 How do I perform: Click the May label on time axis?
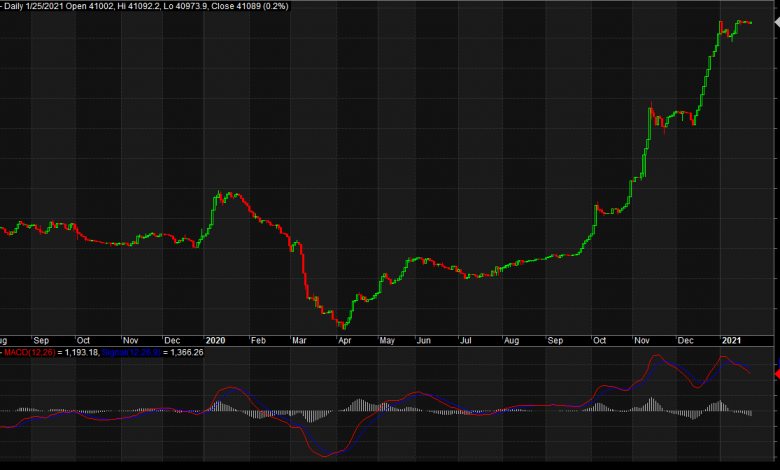pyautogui.click(x=387, y=341)
